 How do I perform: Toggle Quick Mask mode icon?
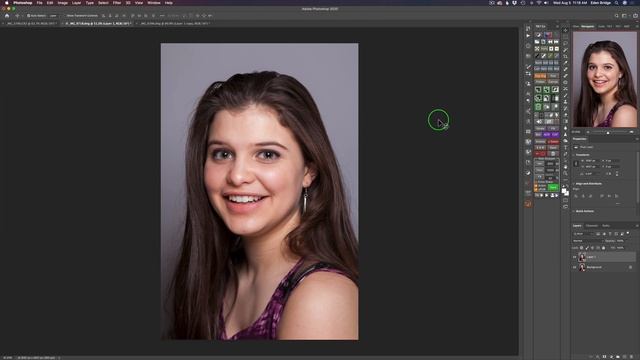coord(565,200)
